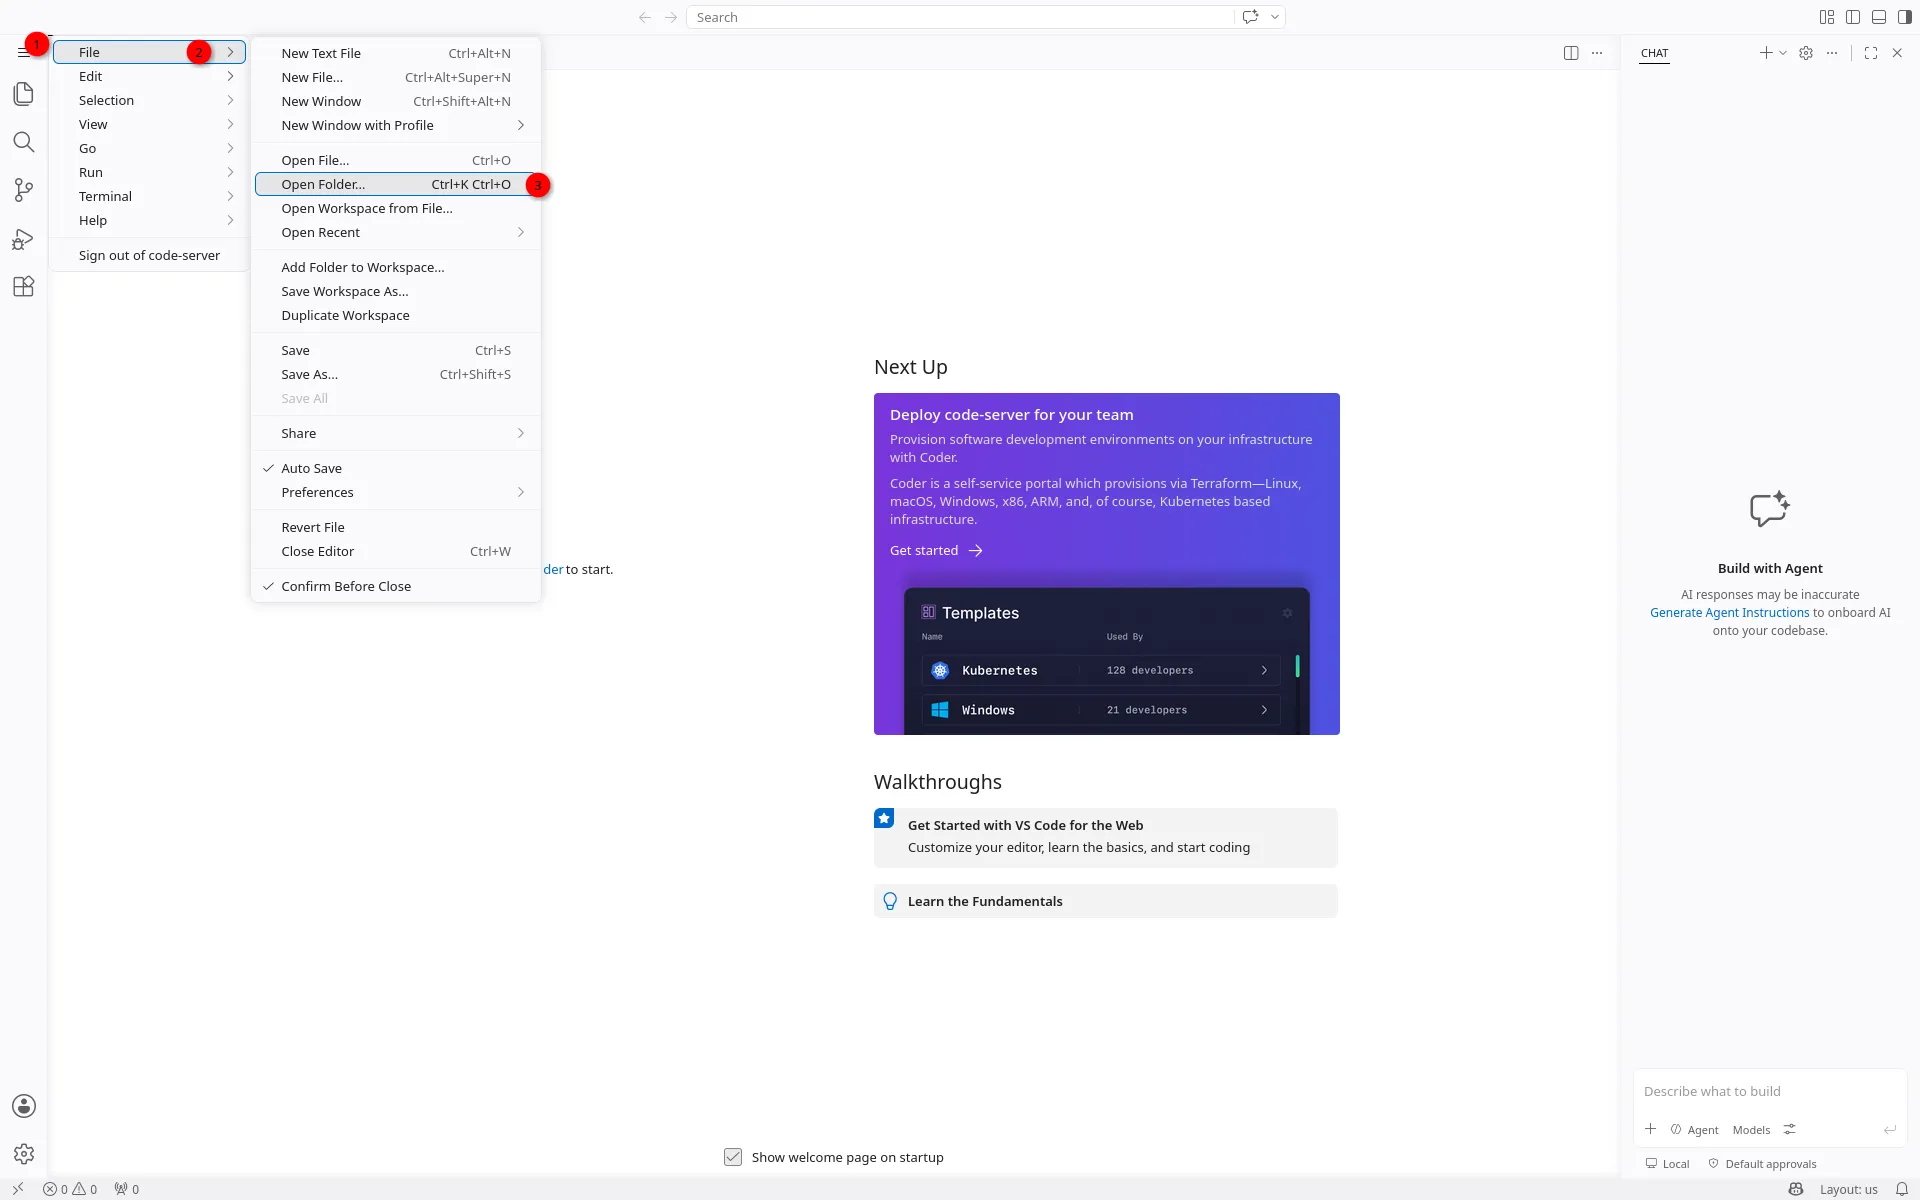The width and height of the screenshot is (1920, 1200).
Task: Open the Models picker in chat
Action: click(x=1751, y=1130)
